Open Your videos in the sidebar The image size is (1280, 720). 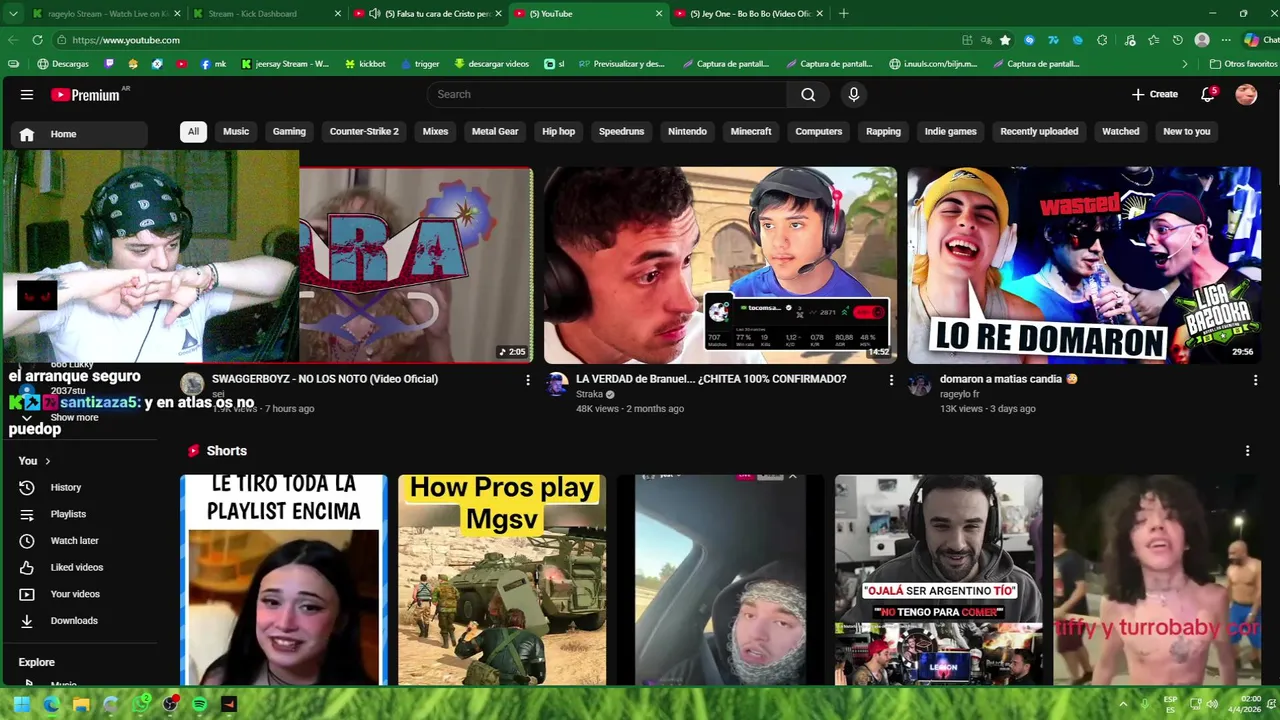pyautogui.click(x=75, y=594)
